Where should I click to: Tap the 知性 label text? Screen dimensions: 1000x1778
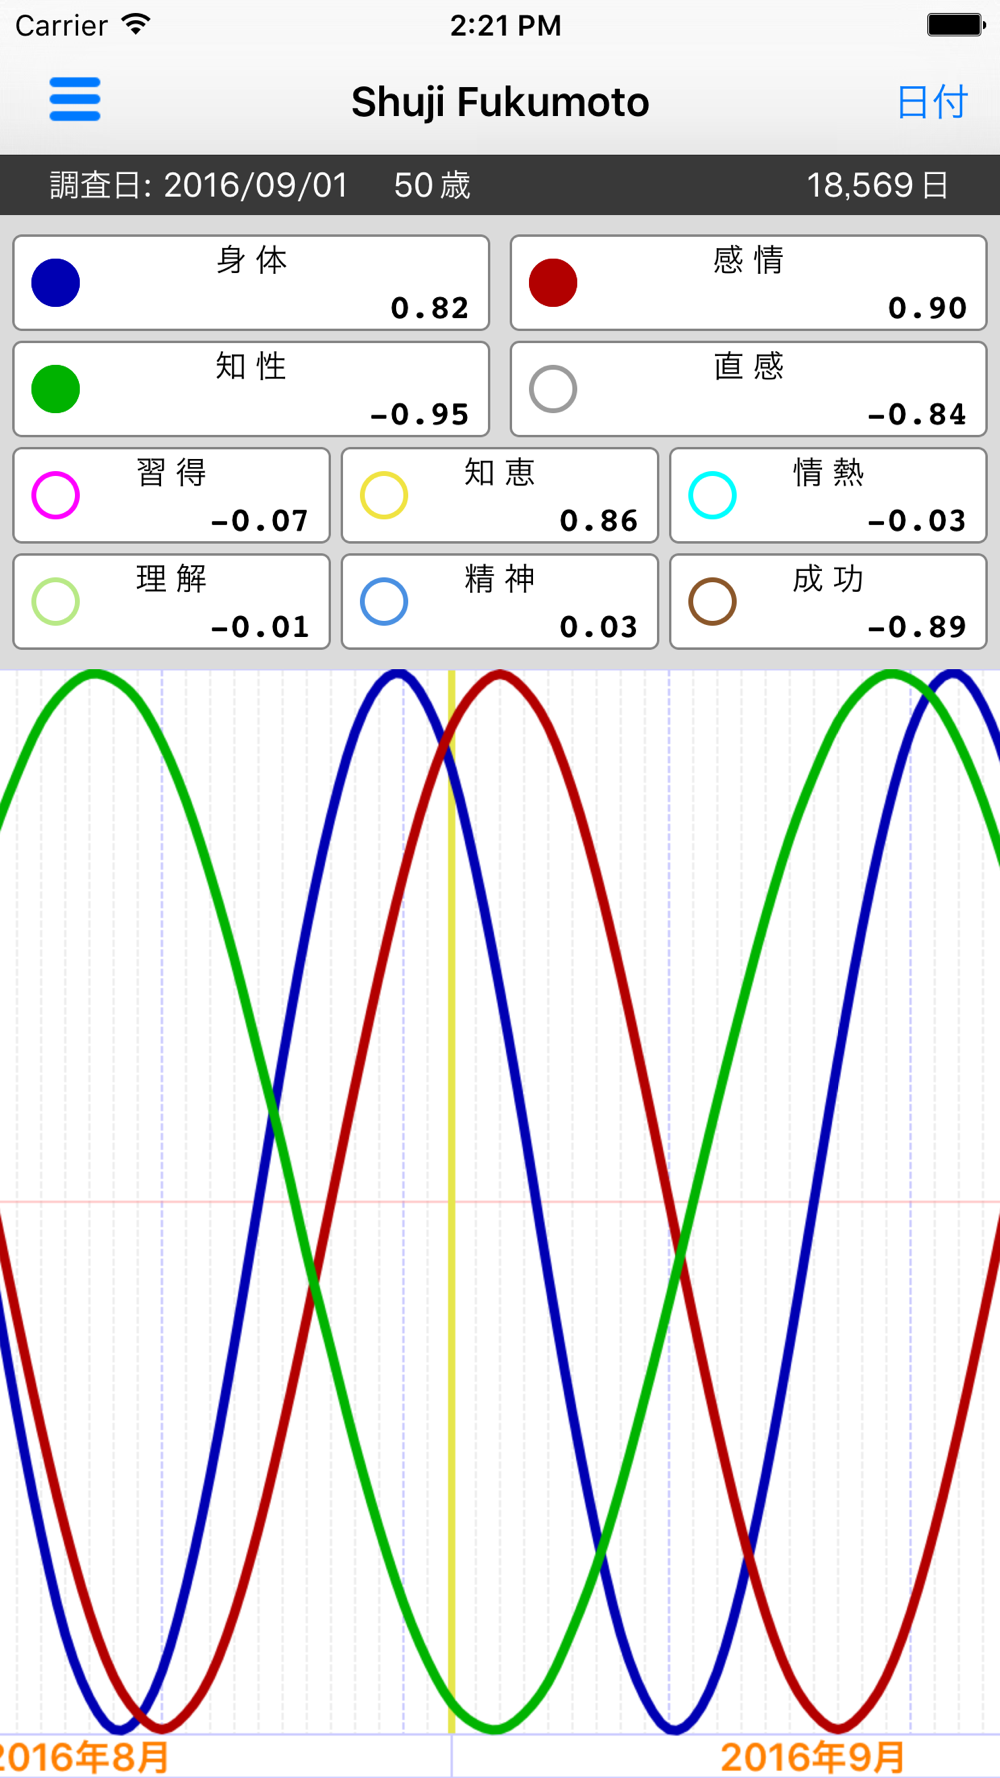(x=251, y=366)
